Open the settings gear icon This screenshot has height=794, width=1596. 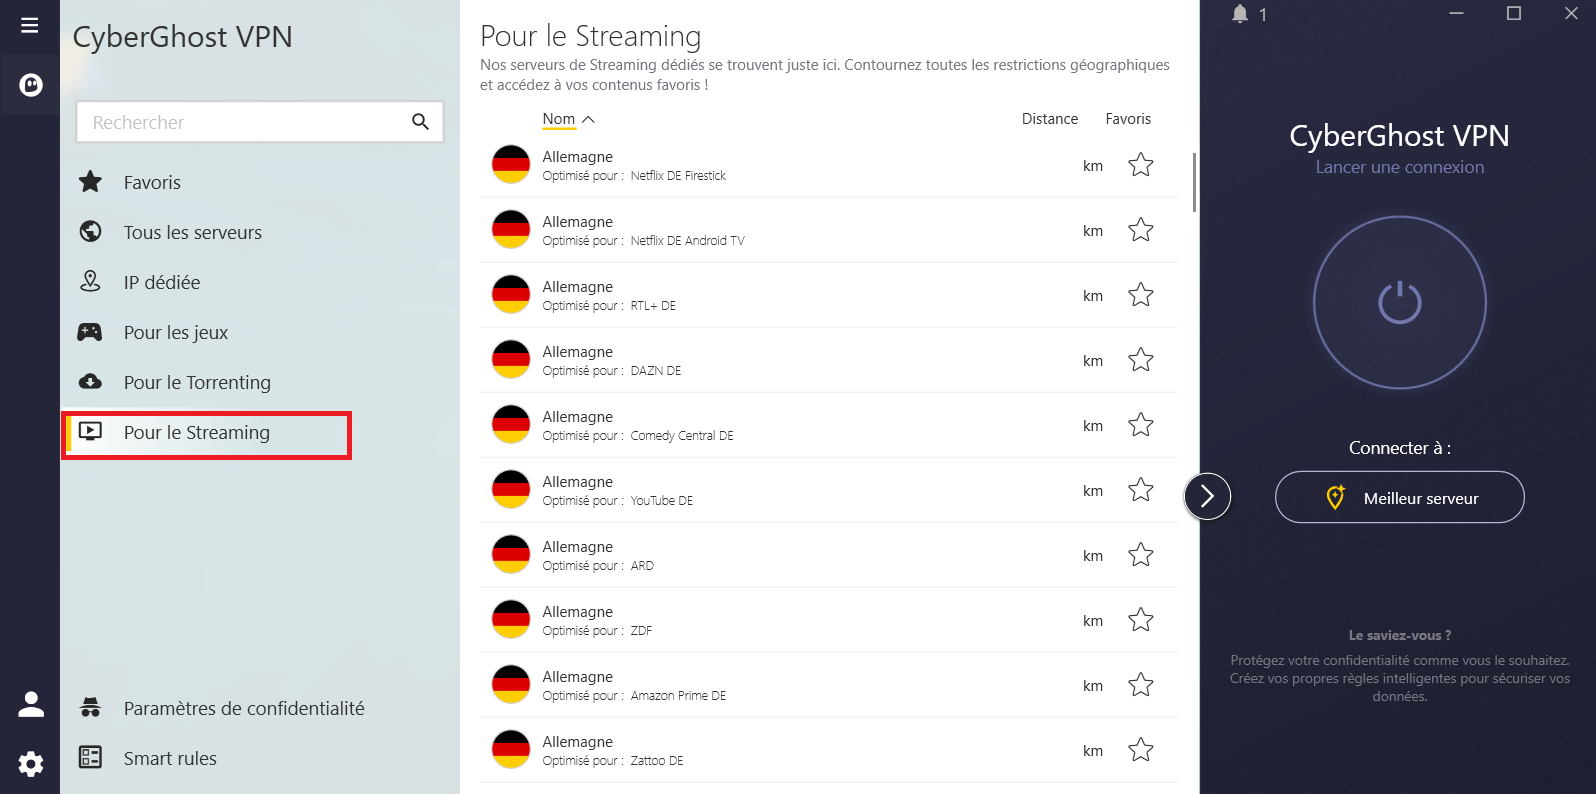tap(30, 764)
